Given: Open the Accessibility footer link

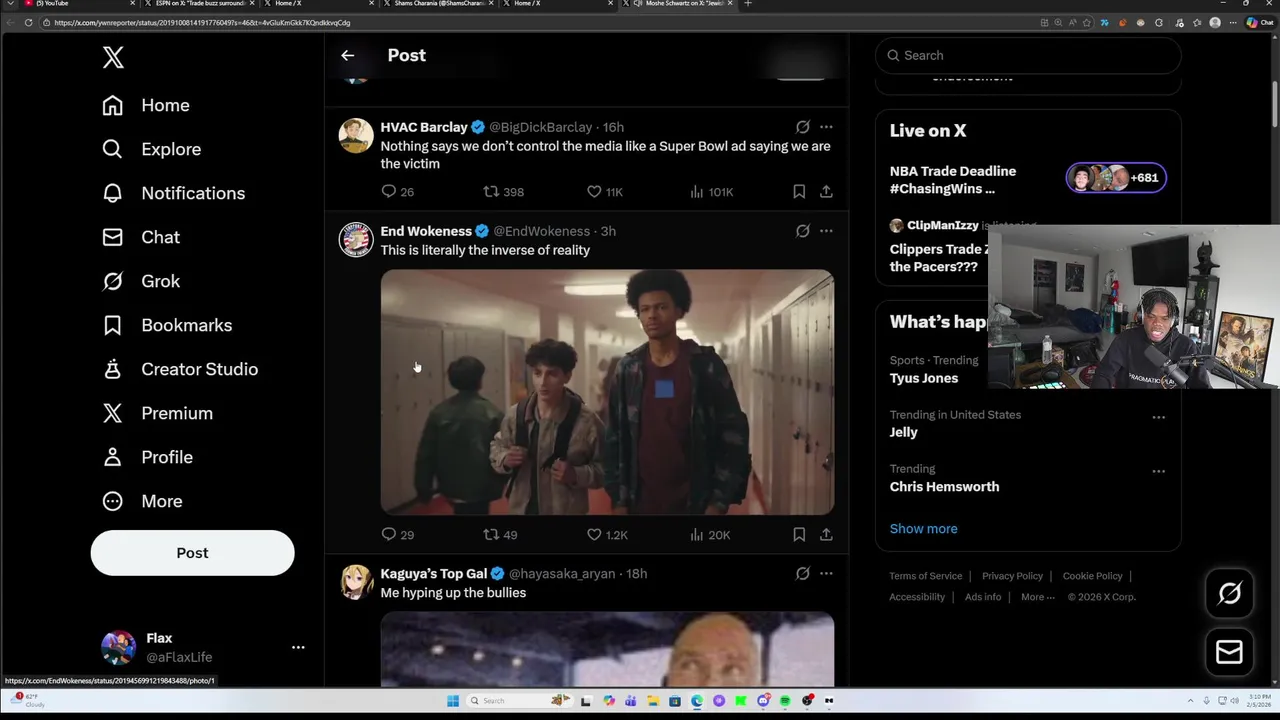Looking at the screenshot, I should (917, 597).
